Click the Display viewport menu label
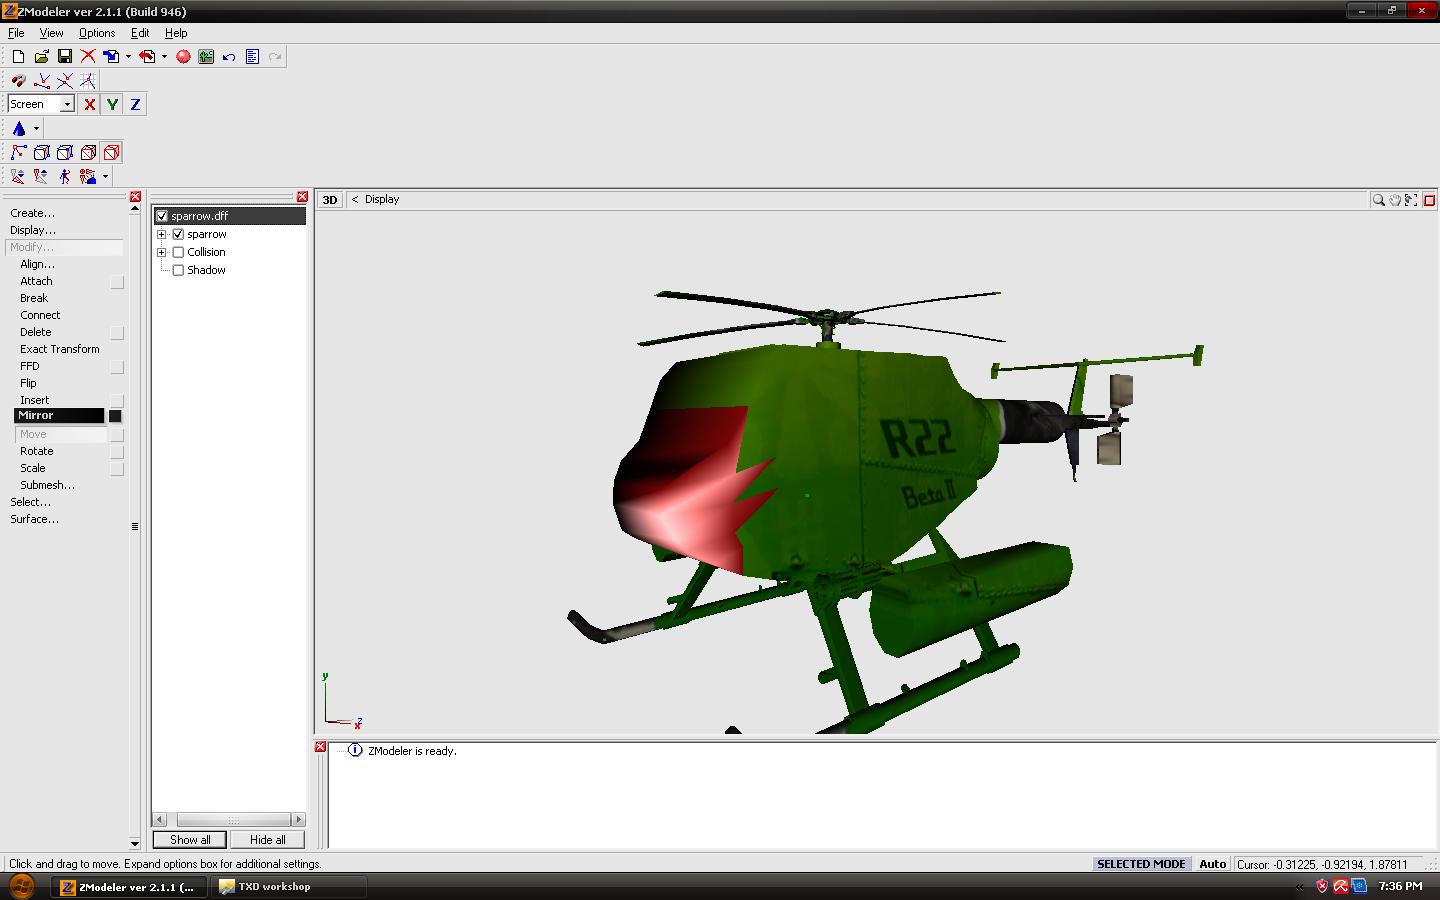The image size is (1440, 900). coord(382,200)
